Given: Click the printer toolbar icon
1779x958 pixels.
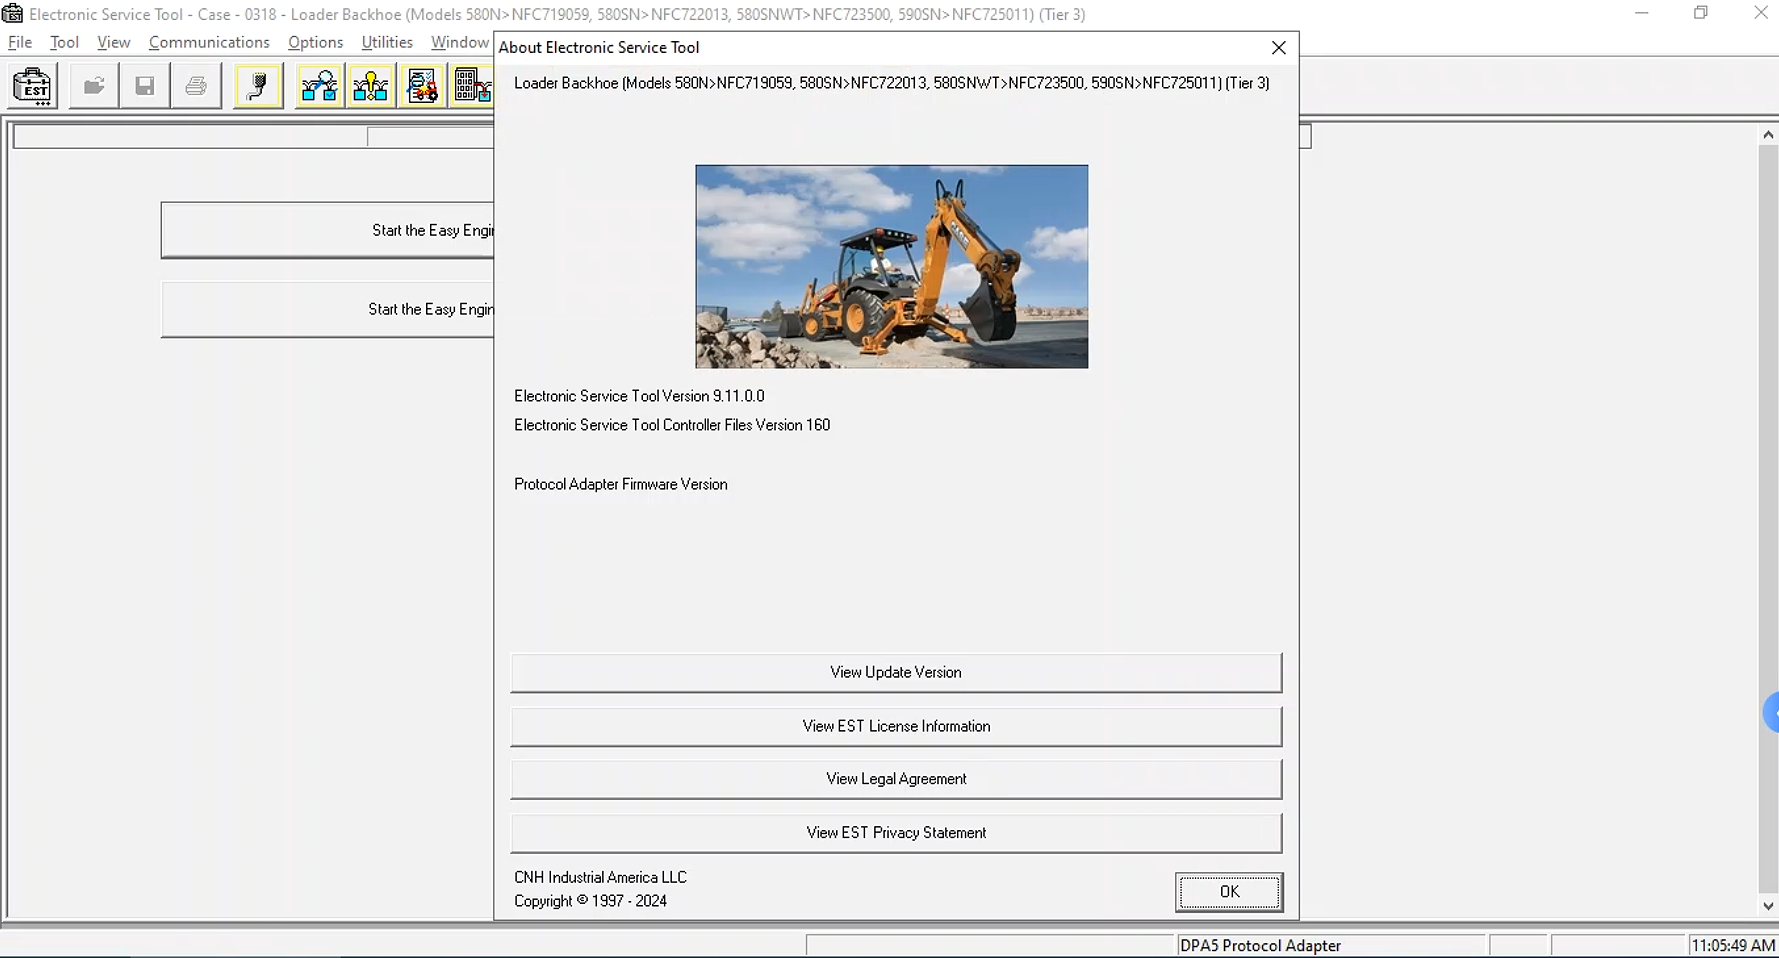Looking at the screenshot, I should click(x=196, y=86).
